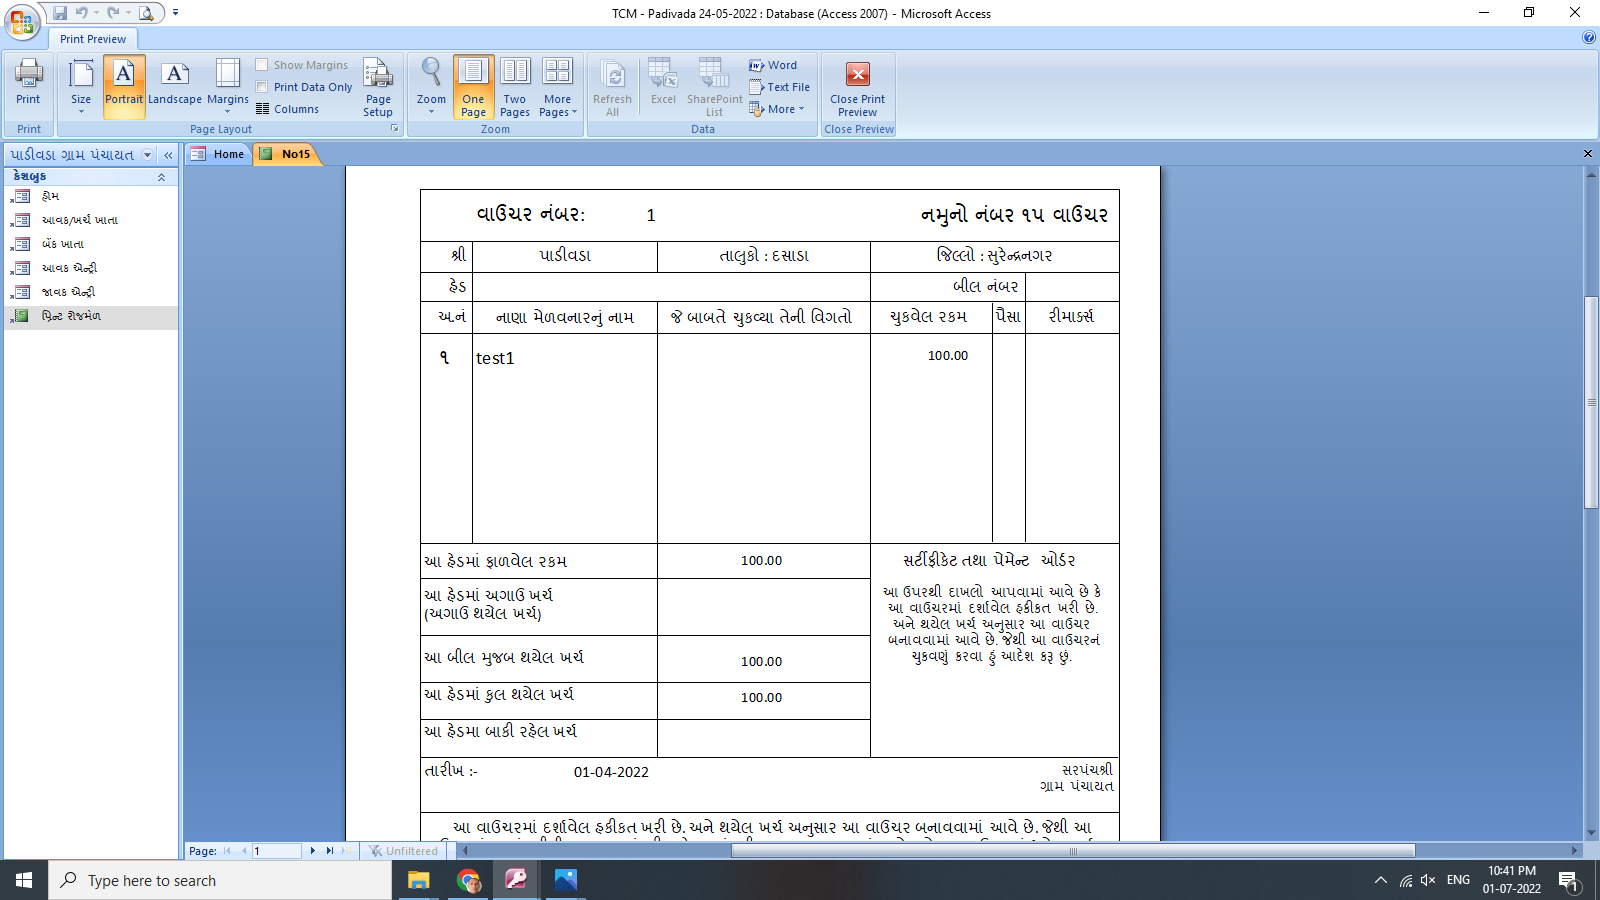1600x900 pixels.
Task: Click Close Print Preview
Action: pyautogui.click(x=857, y=87)
